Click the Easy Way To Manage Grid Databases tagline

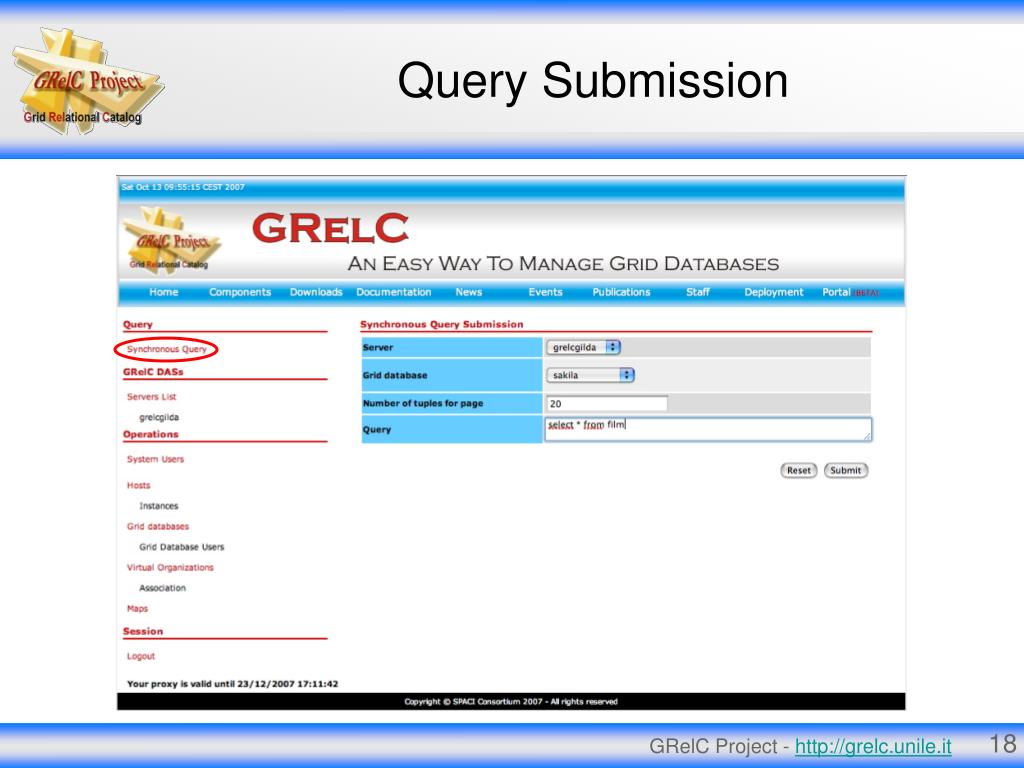[x=563, y=264]
